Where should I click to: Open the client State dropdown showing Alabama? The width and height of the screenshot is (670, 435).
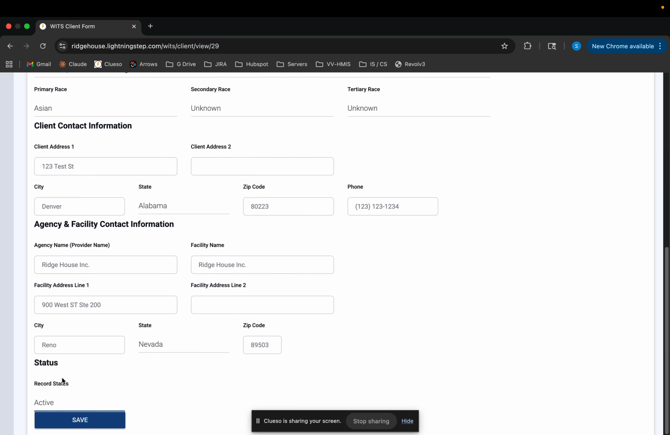coord(183,206)
